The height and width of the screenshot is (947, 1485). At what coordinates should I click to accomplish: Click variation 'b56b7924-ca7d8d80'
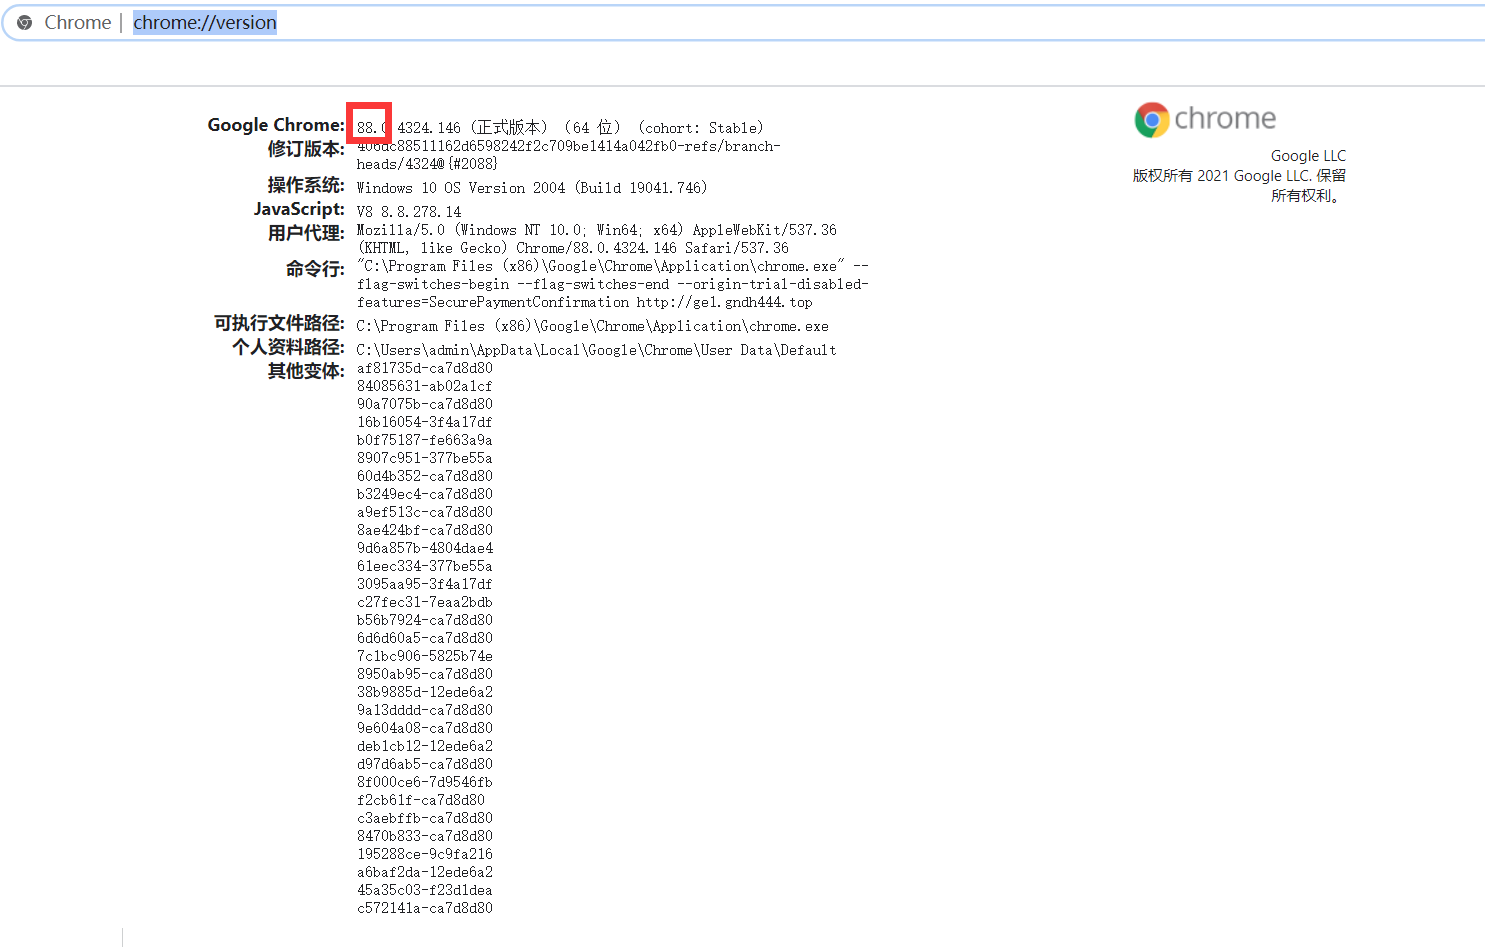click(425, 620)
